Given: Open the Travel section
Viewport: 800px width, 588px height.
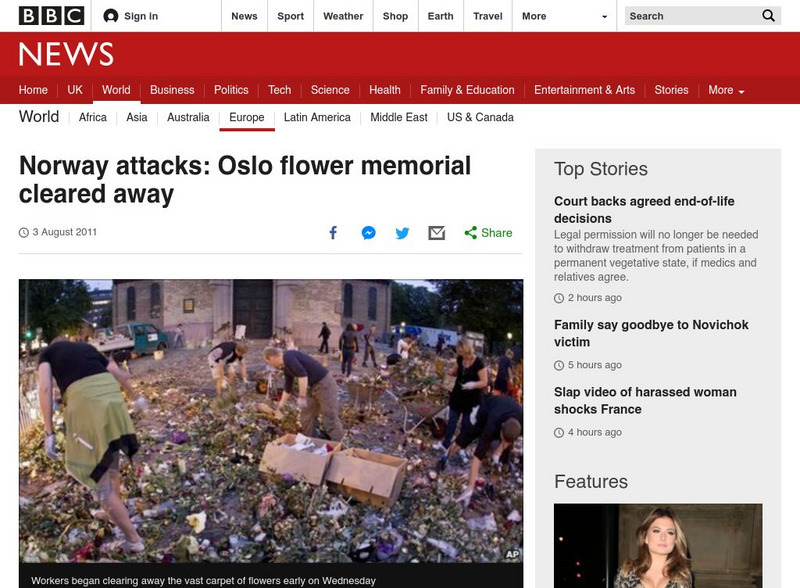Looking at the screenshot, I should (488, 16).
